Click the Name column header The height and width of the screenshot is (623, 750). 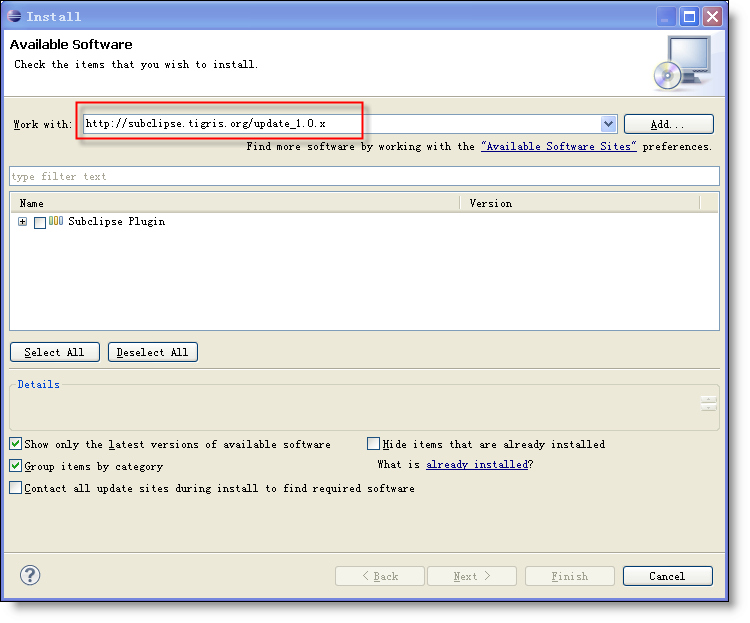pos(238,203)
